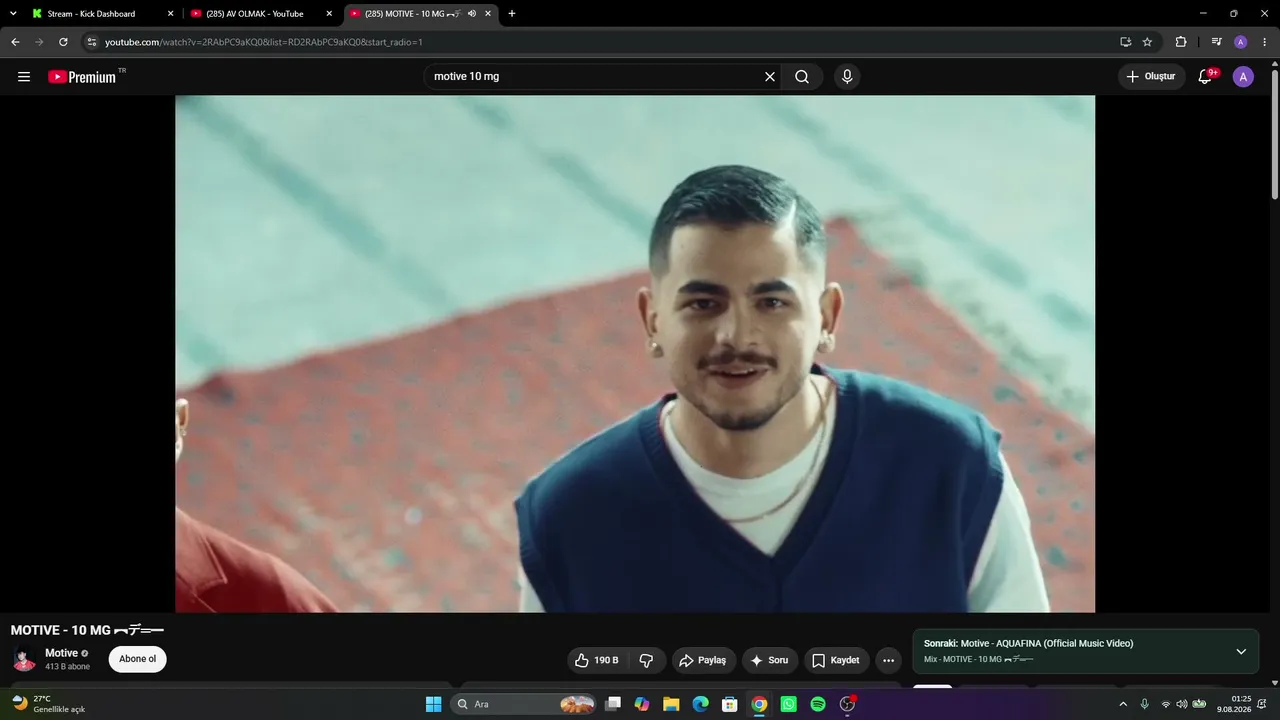The width and height of the screenshot is (1280, 720).
Task: Open the Chrome profile avatar
Action: click(1241, 42)
